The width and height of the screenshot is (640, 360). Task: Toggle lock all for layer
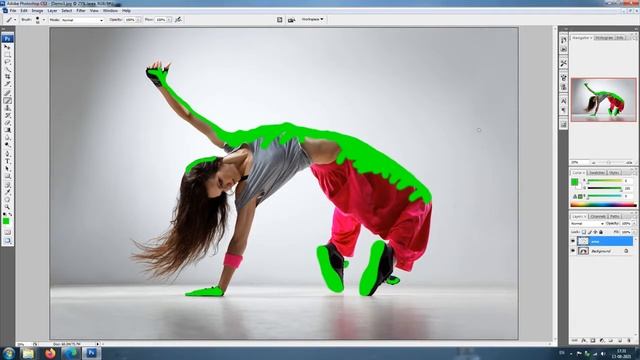click(x=601, y=232)
